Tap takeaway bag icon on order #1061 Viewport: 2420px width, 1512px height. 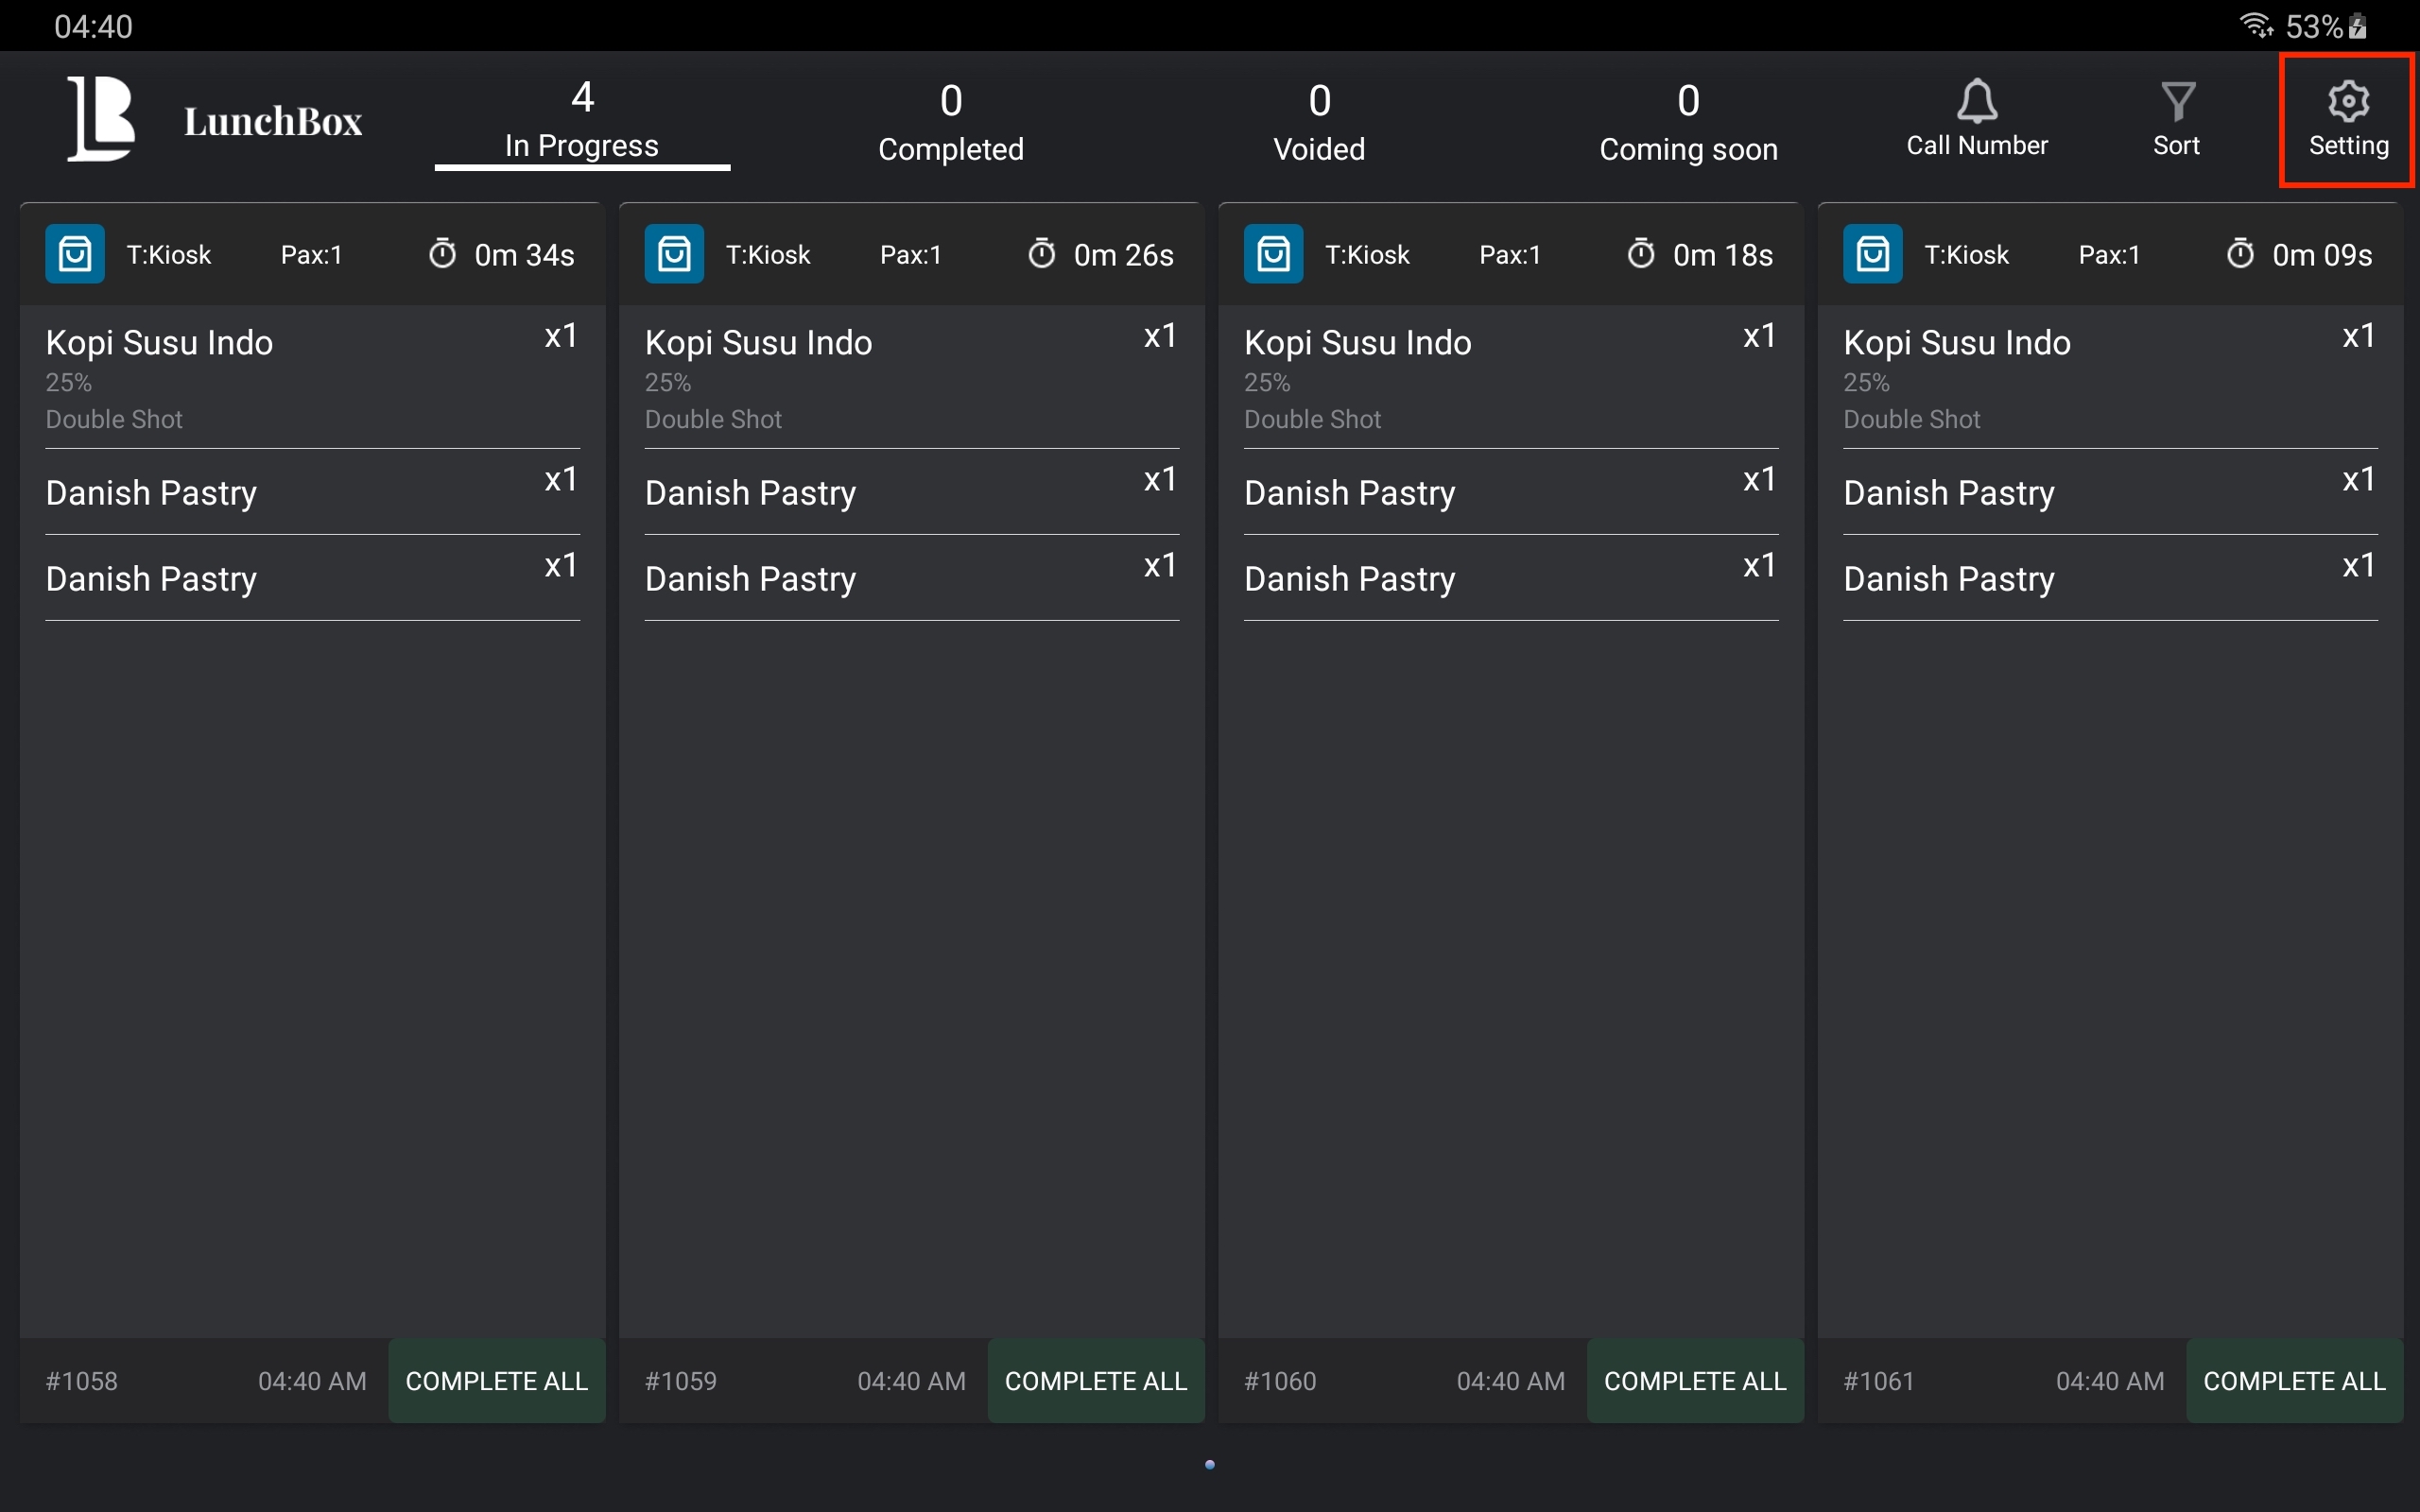tap(1872, 254)
